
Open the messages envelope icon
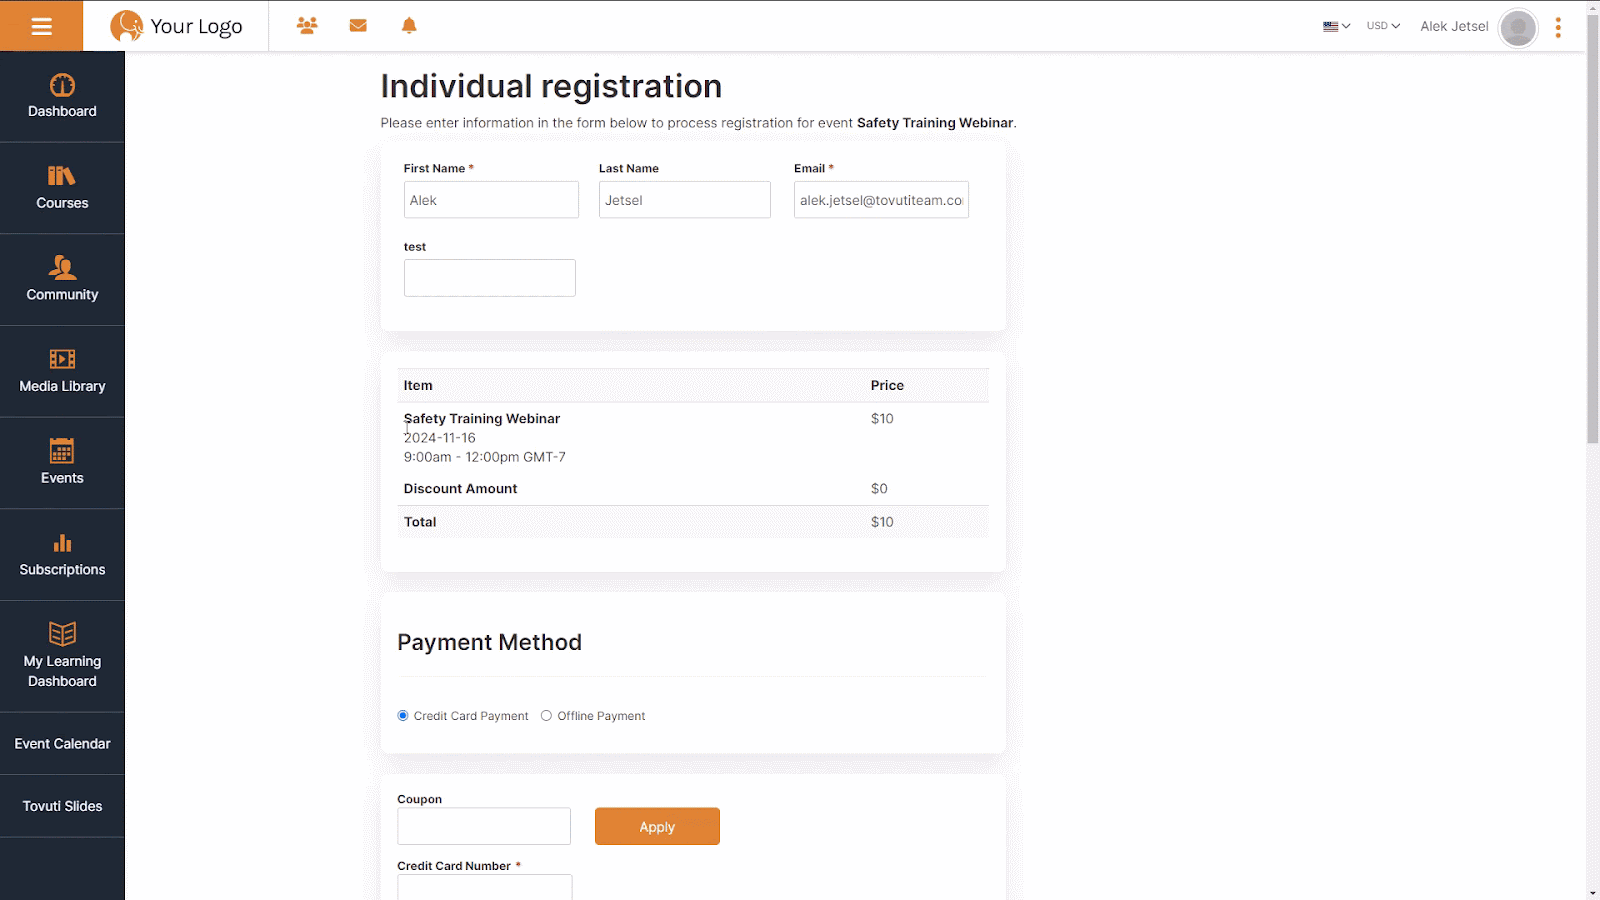358,25
